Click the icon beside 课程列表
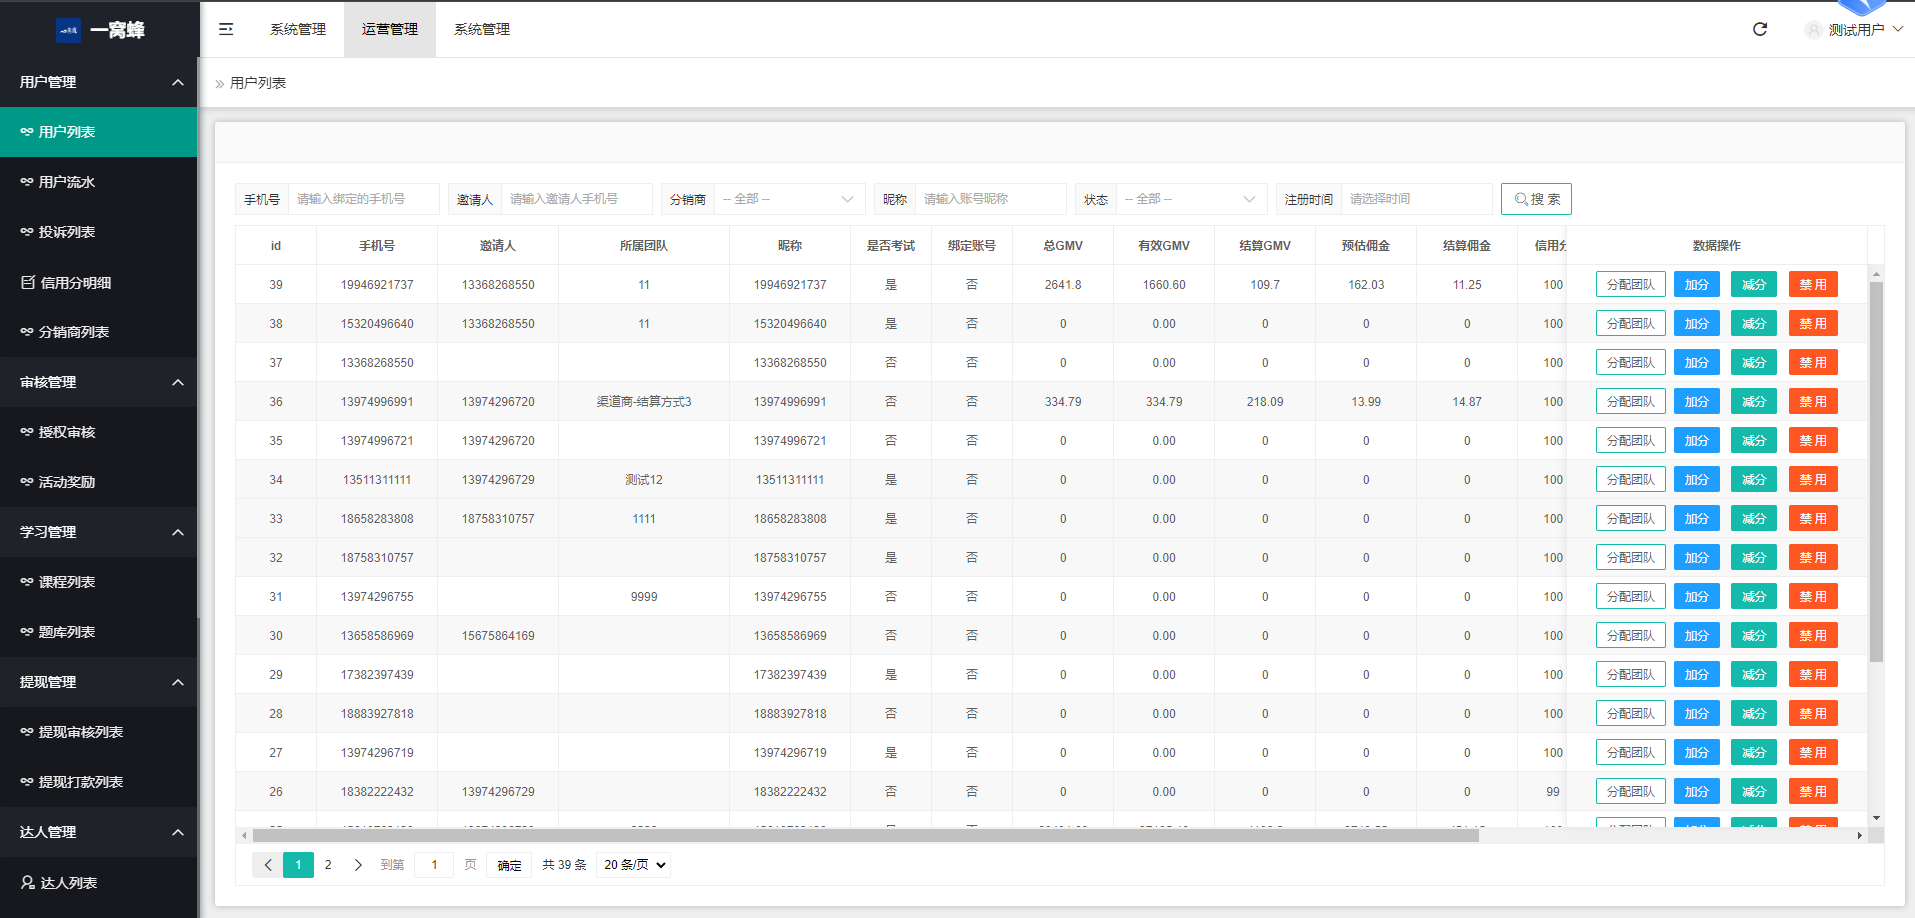Viewport: 1915px width, 918px height. point(27,582)
